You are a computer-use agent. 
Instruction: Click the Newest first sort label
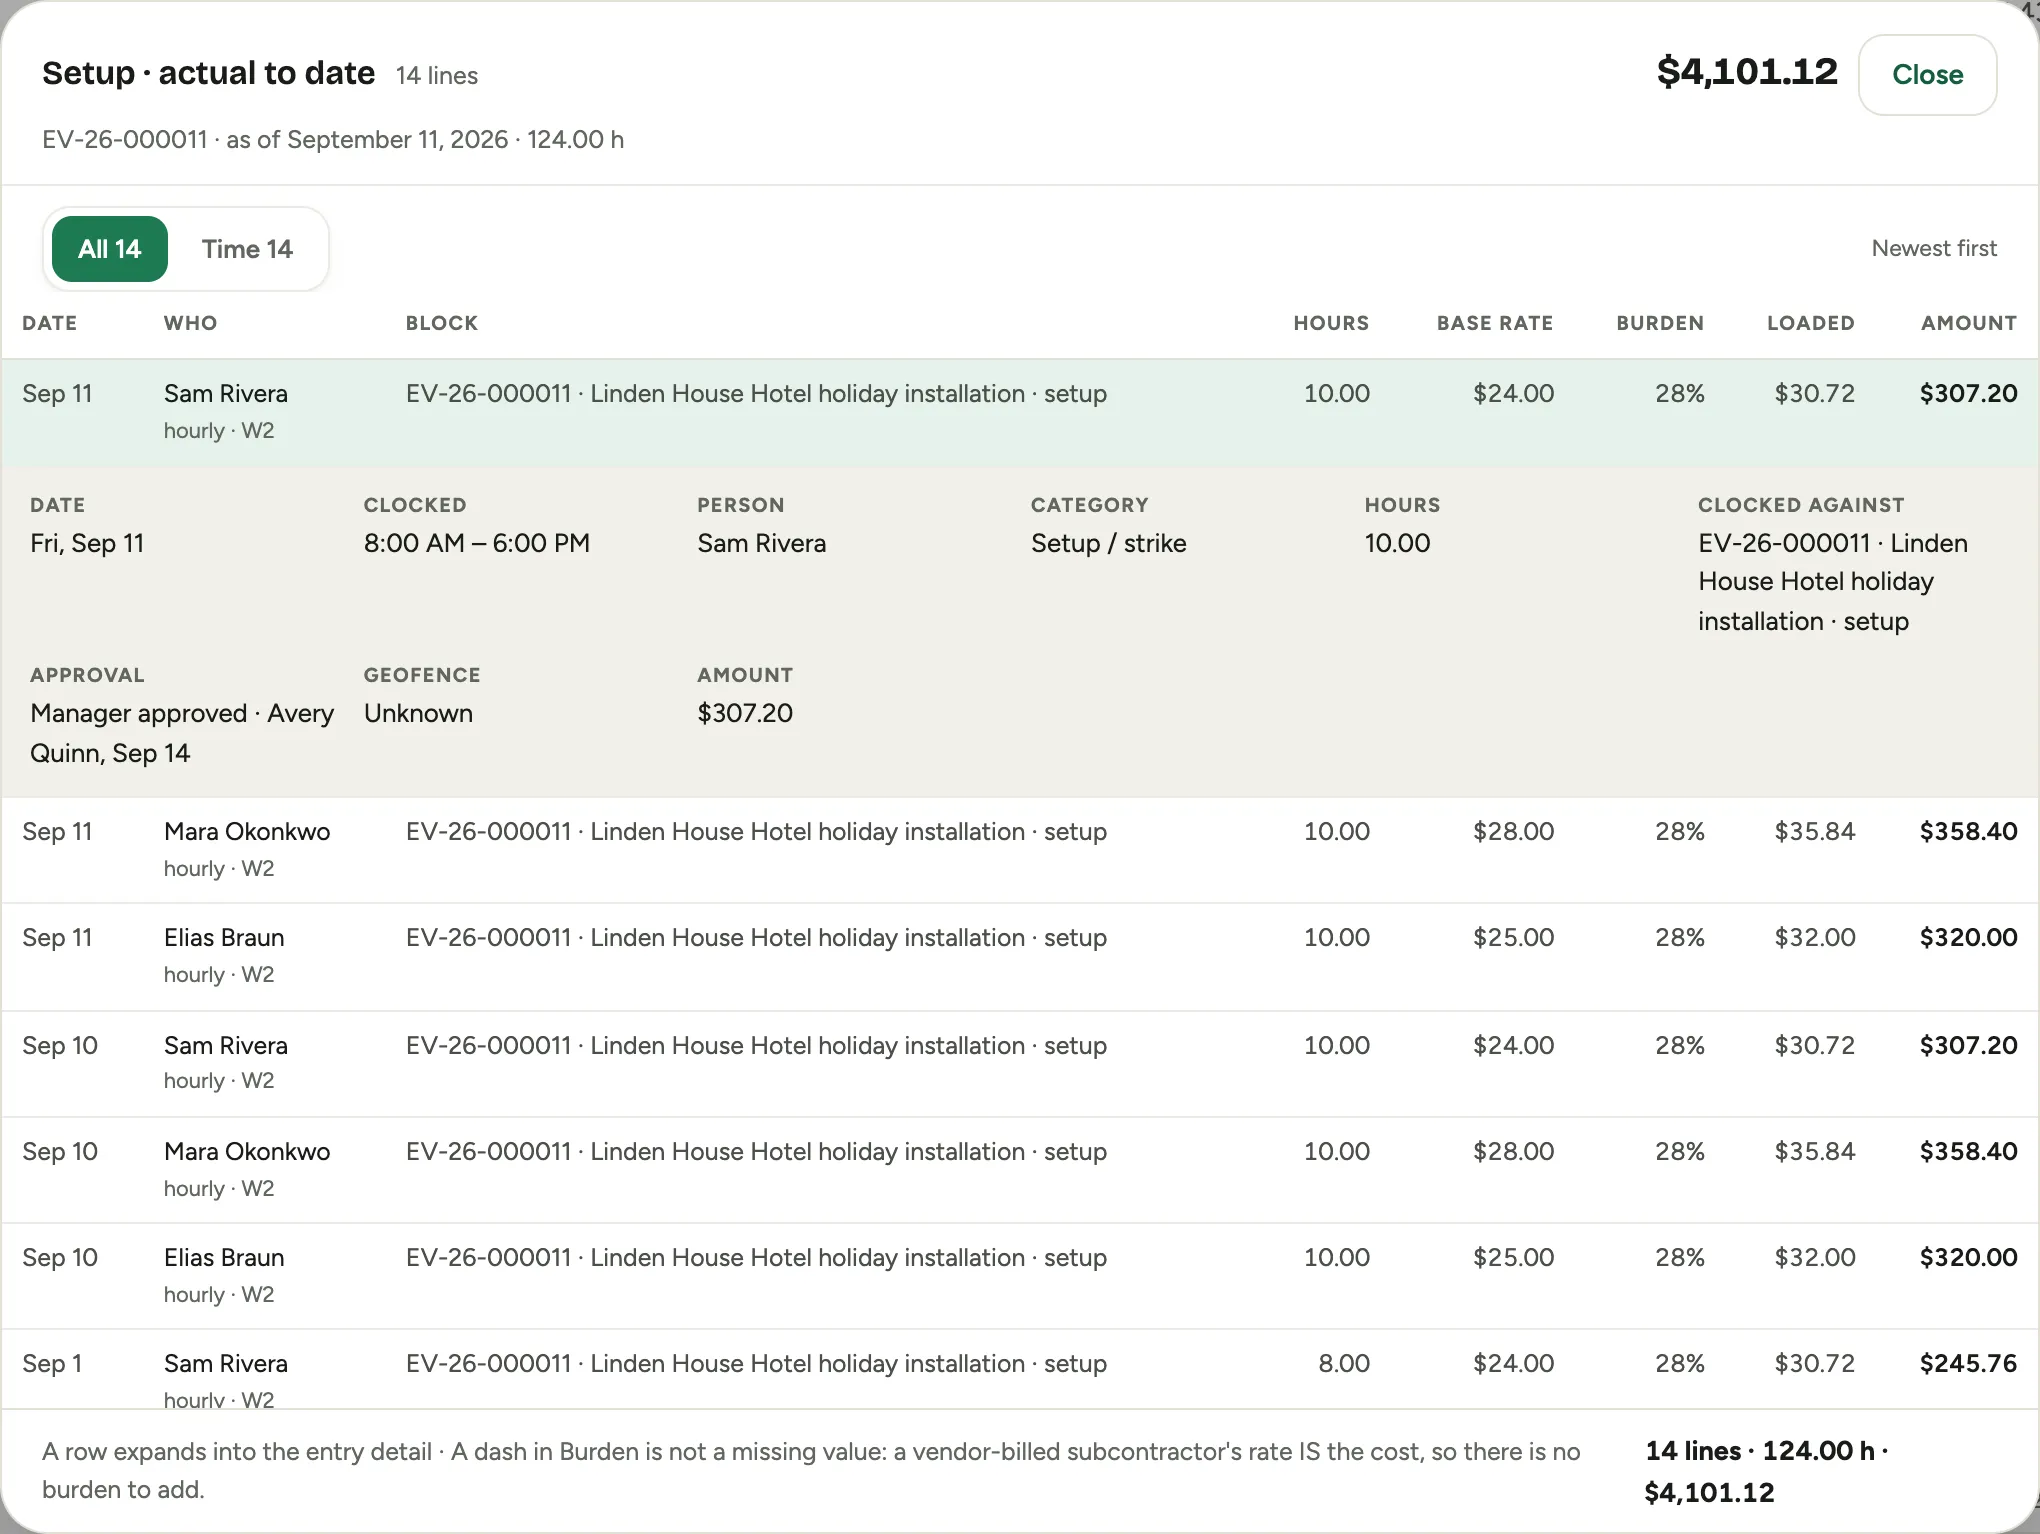click(x=1934, y=248)
